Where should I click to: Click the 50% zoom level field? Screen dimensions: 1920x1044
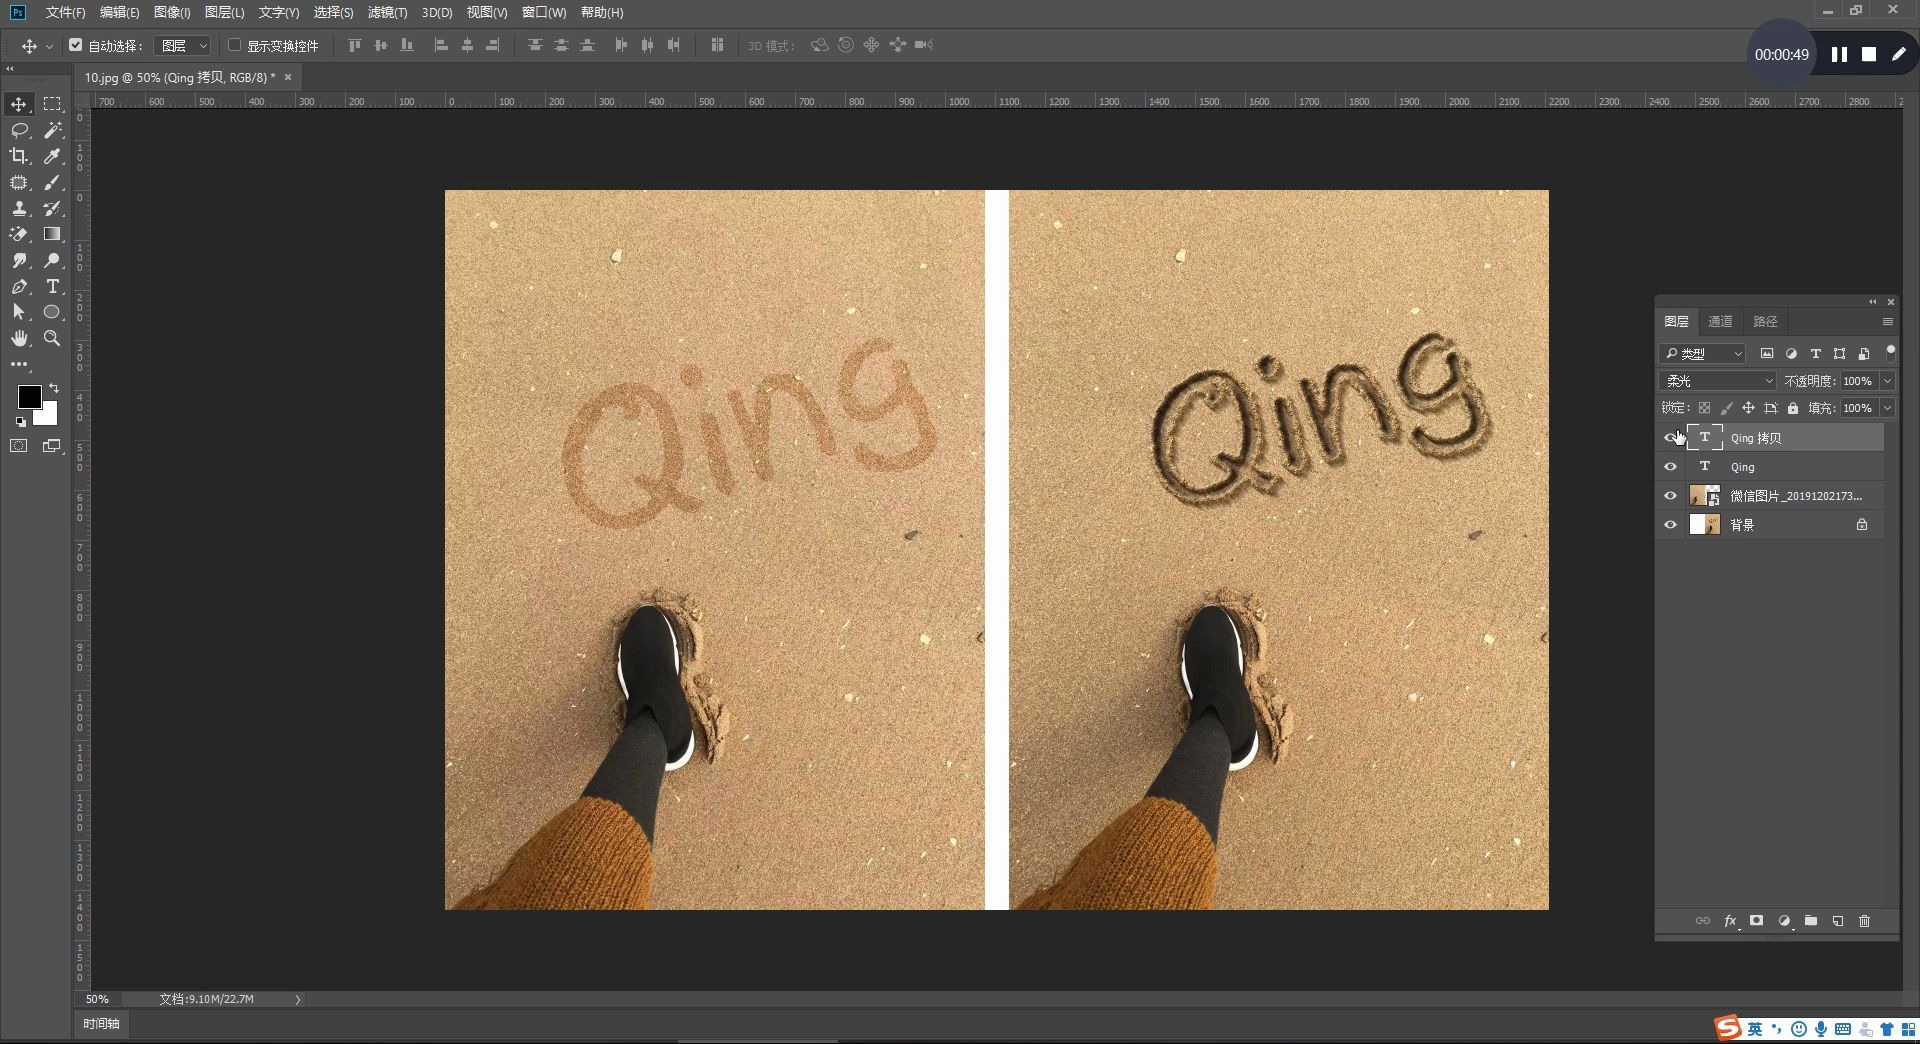97,999
